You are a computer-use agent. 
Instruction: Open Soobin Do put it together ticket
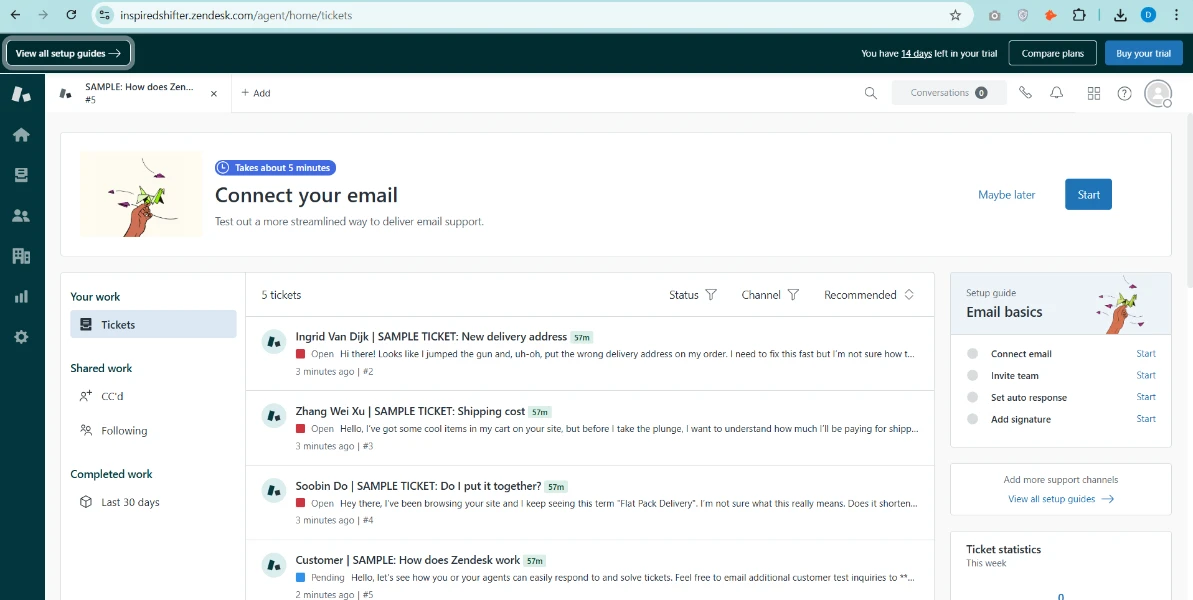tap(590, 503)
